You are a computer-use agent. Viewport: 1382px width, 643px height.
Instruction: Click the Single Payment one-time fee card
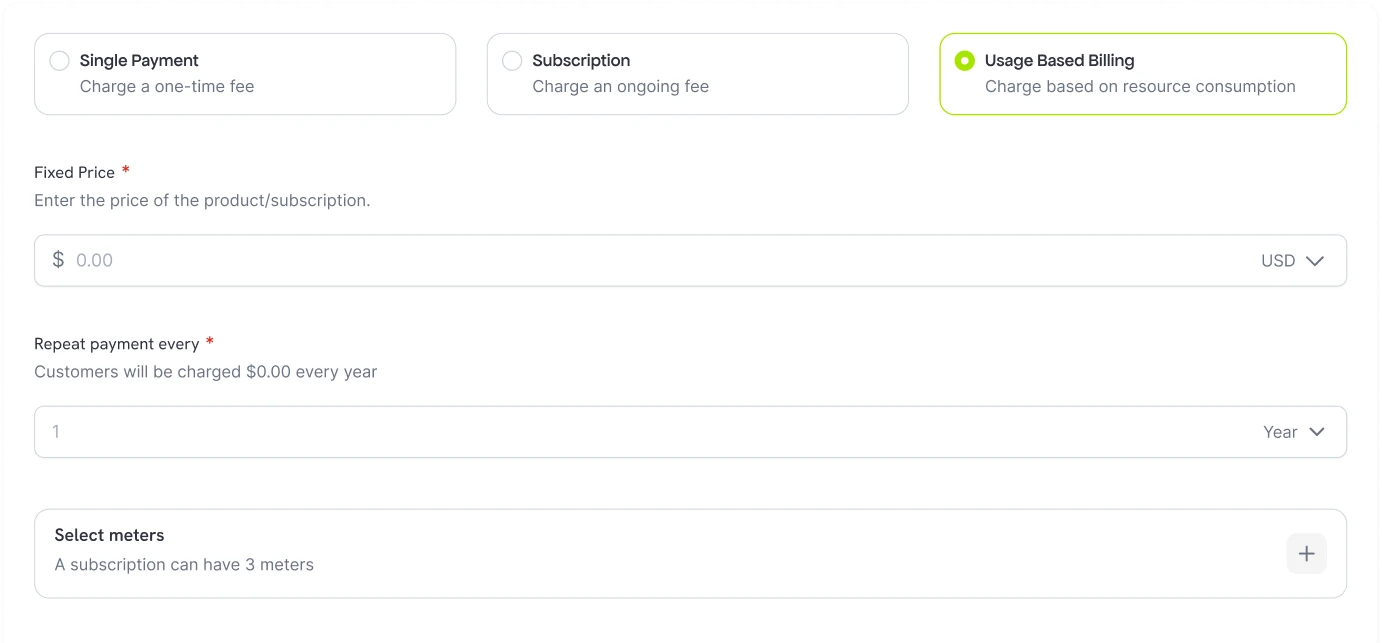245,73
